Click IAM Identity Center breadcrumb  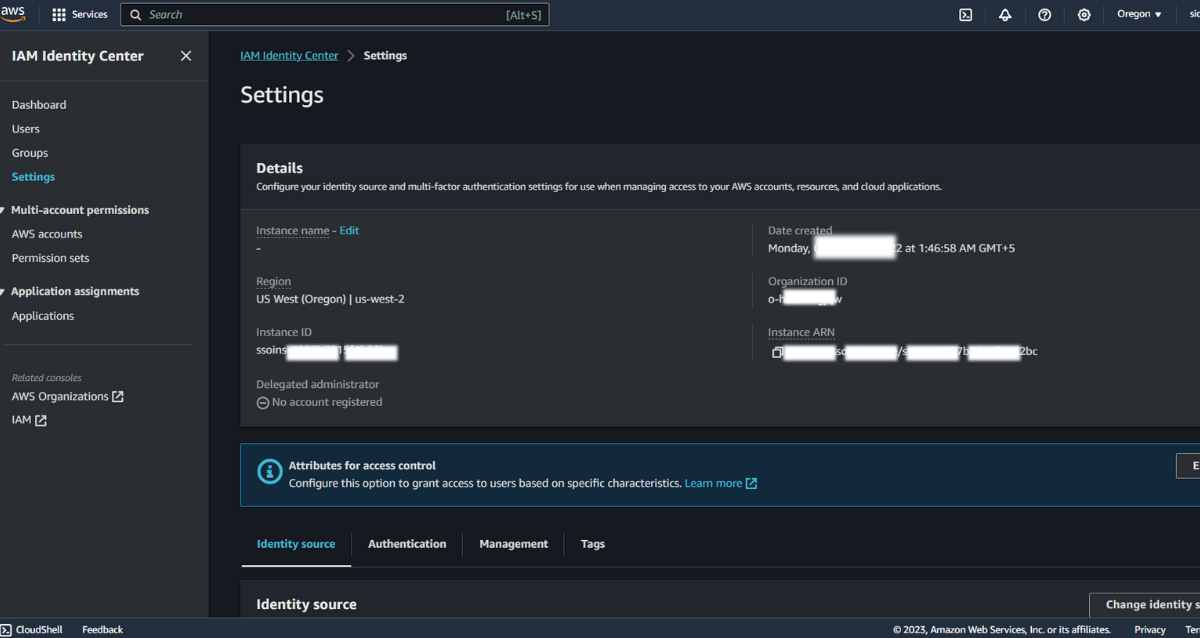coord(289,56)
